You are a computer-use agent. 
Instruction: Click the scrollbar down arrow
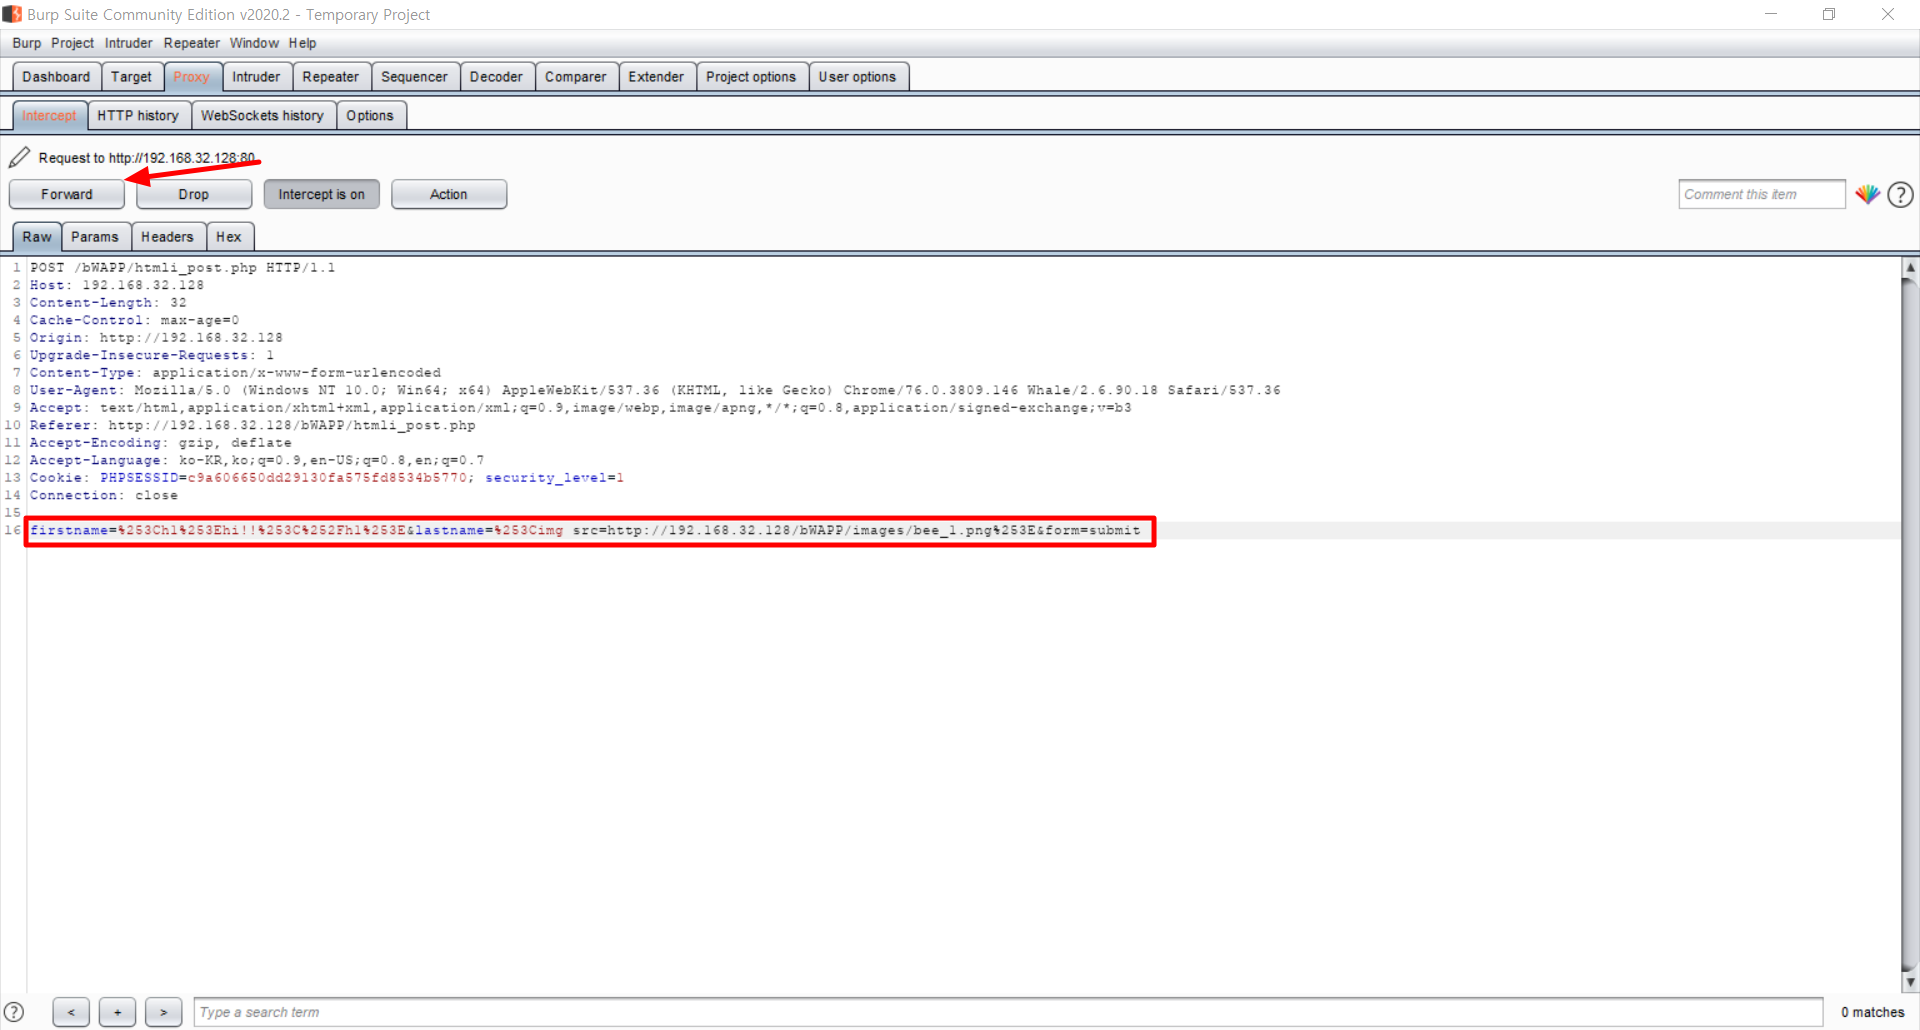1910,983
